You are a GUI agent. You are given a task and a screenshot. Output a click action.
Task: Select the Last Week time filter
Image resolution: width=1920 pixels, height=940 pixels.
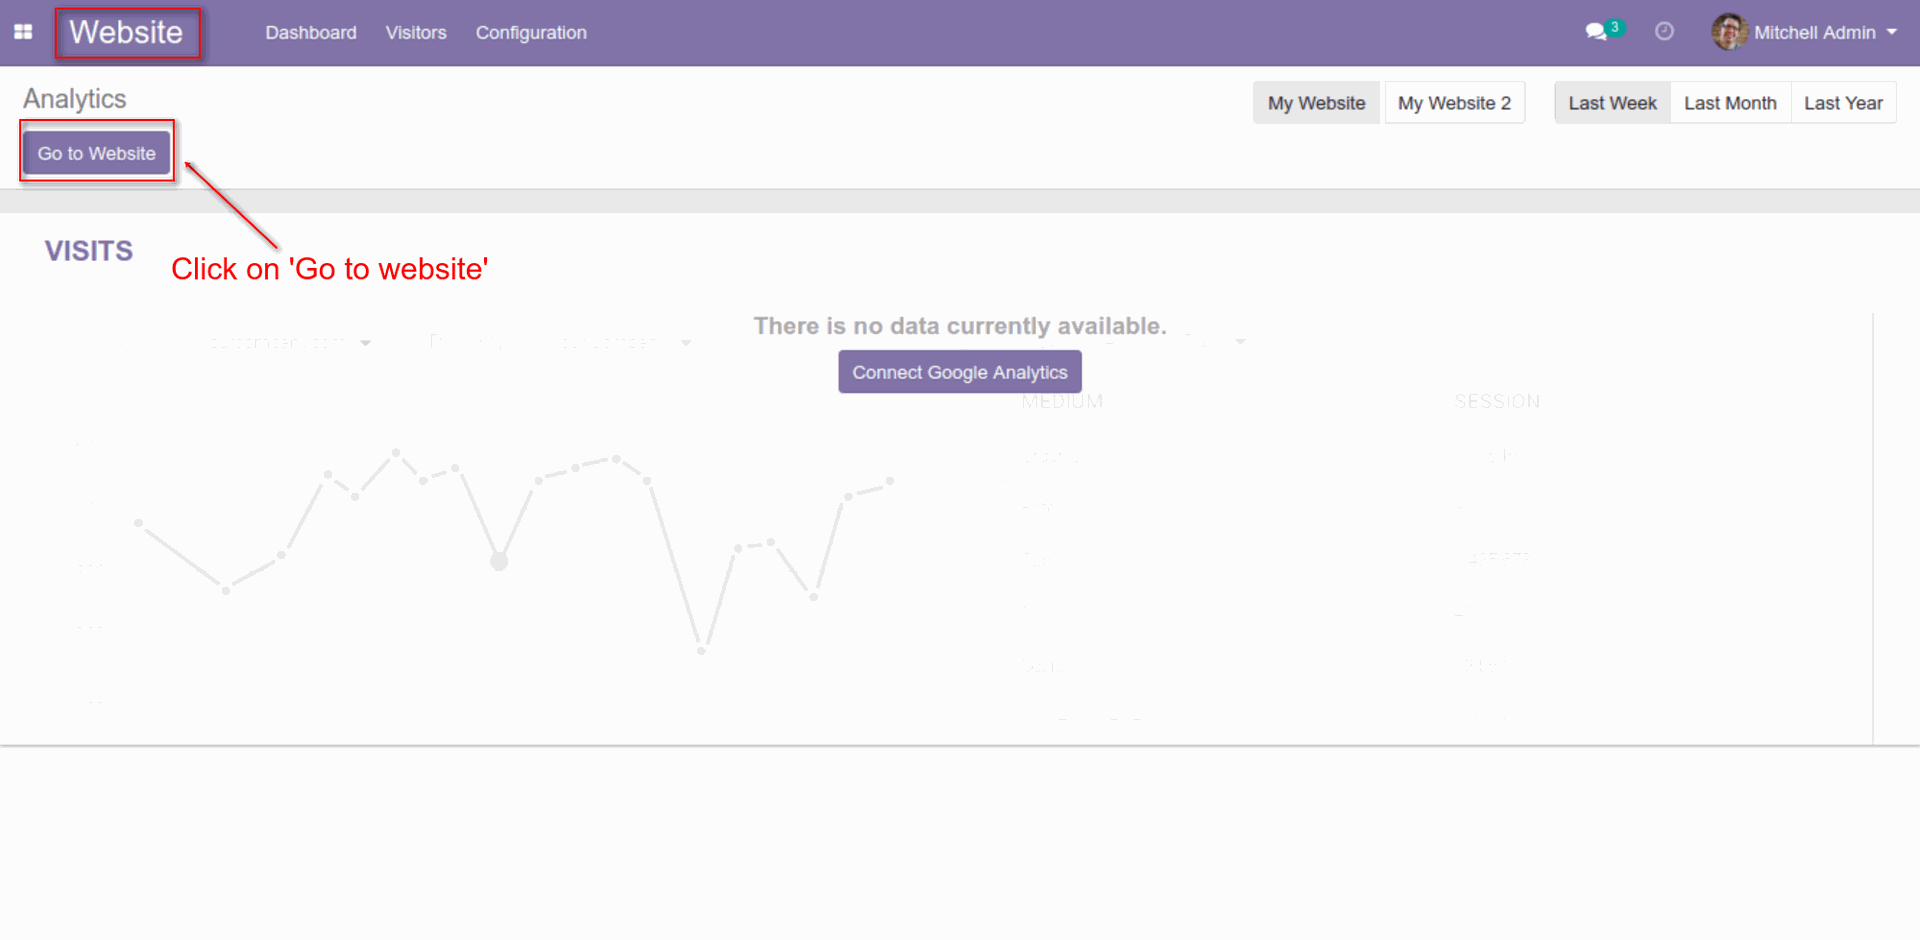tap(1612, 102)
